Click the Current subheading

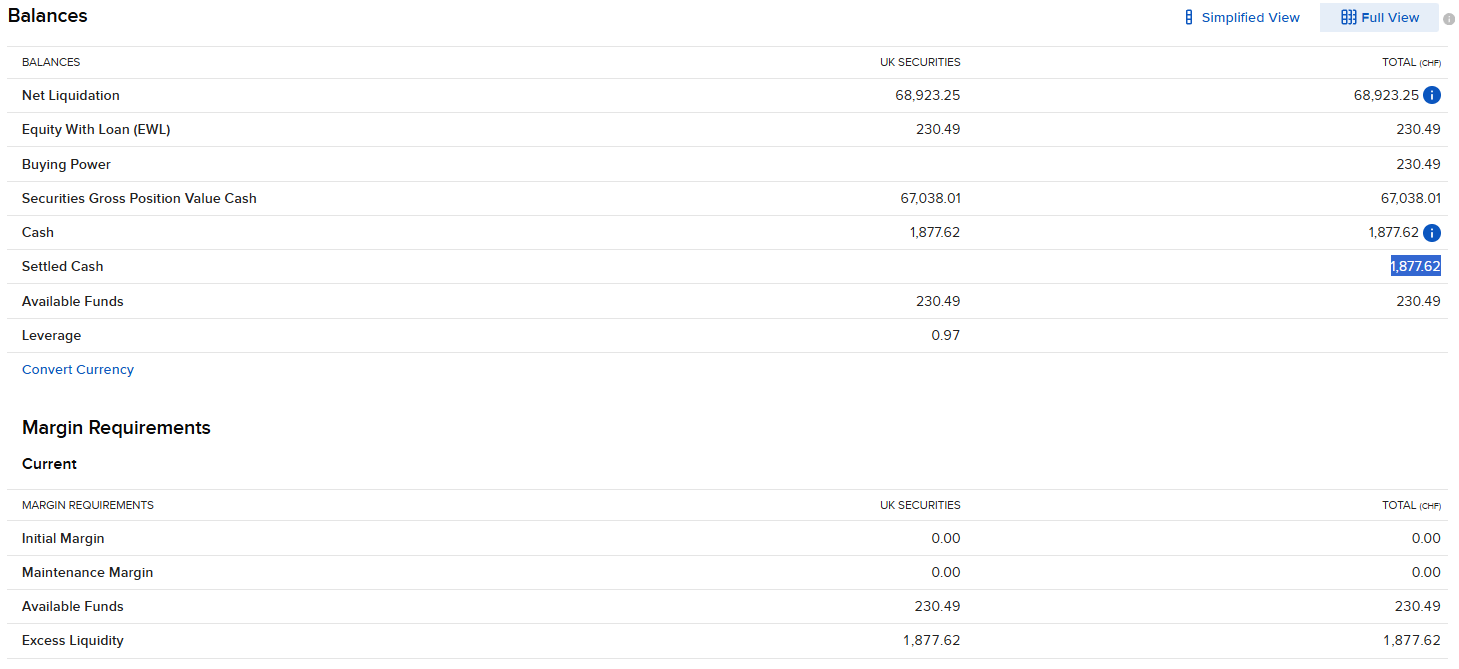49,464
